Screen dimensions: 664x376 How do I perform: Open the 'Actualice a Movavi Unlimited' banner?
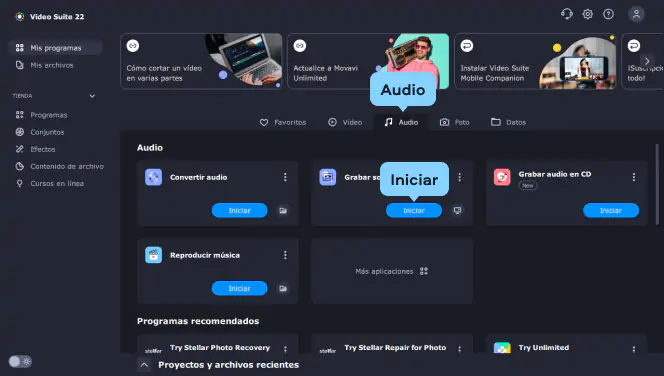pyautogui.click(x=368, y=61)
